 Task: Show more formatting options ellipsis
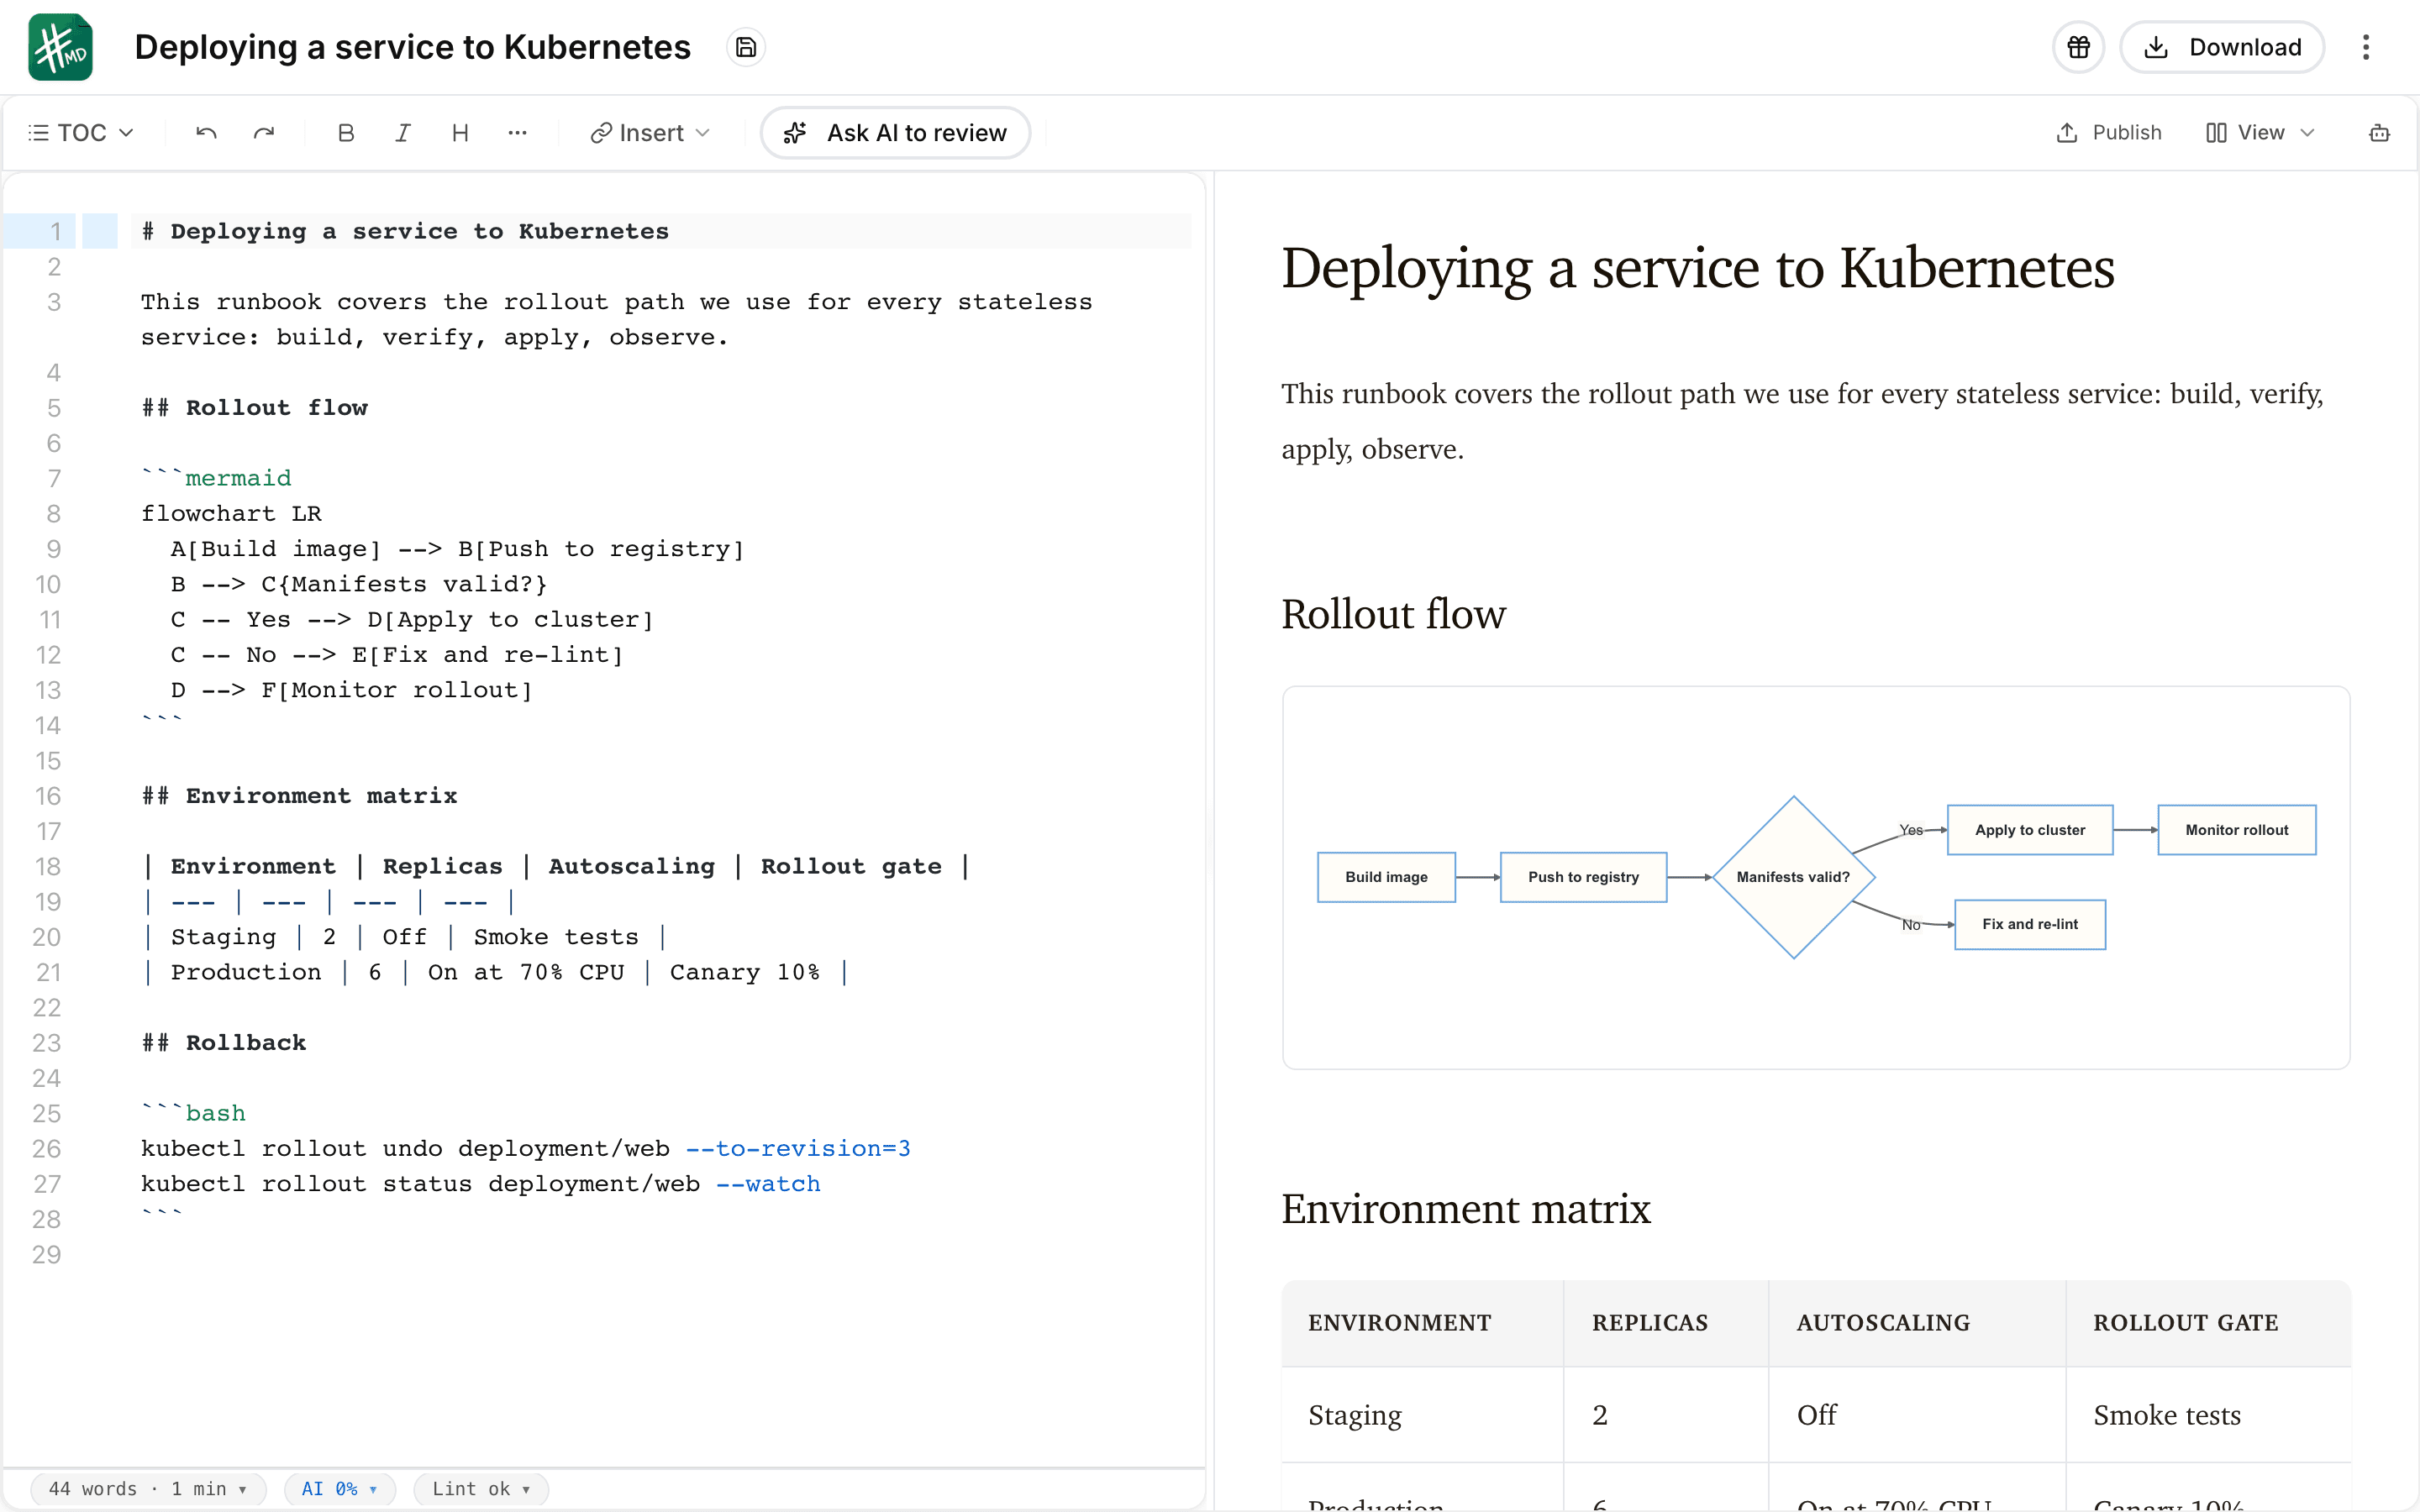coord(517,133)
